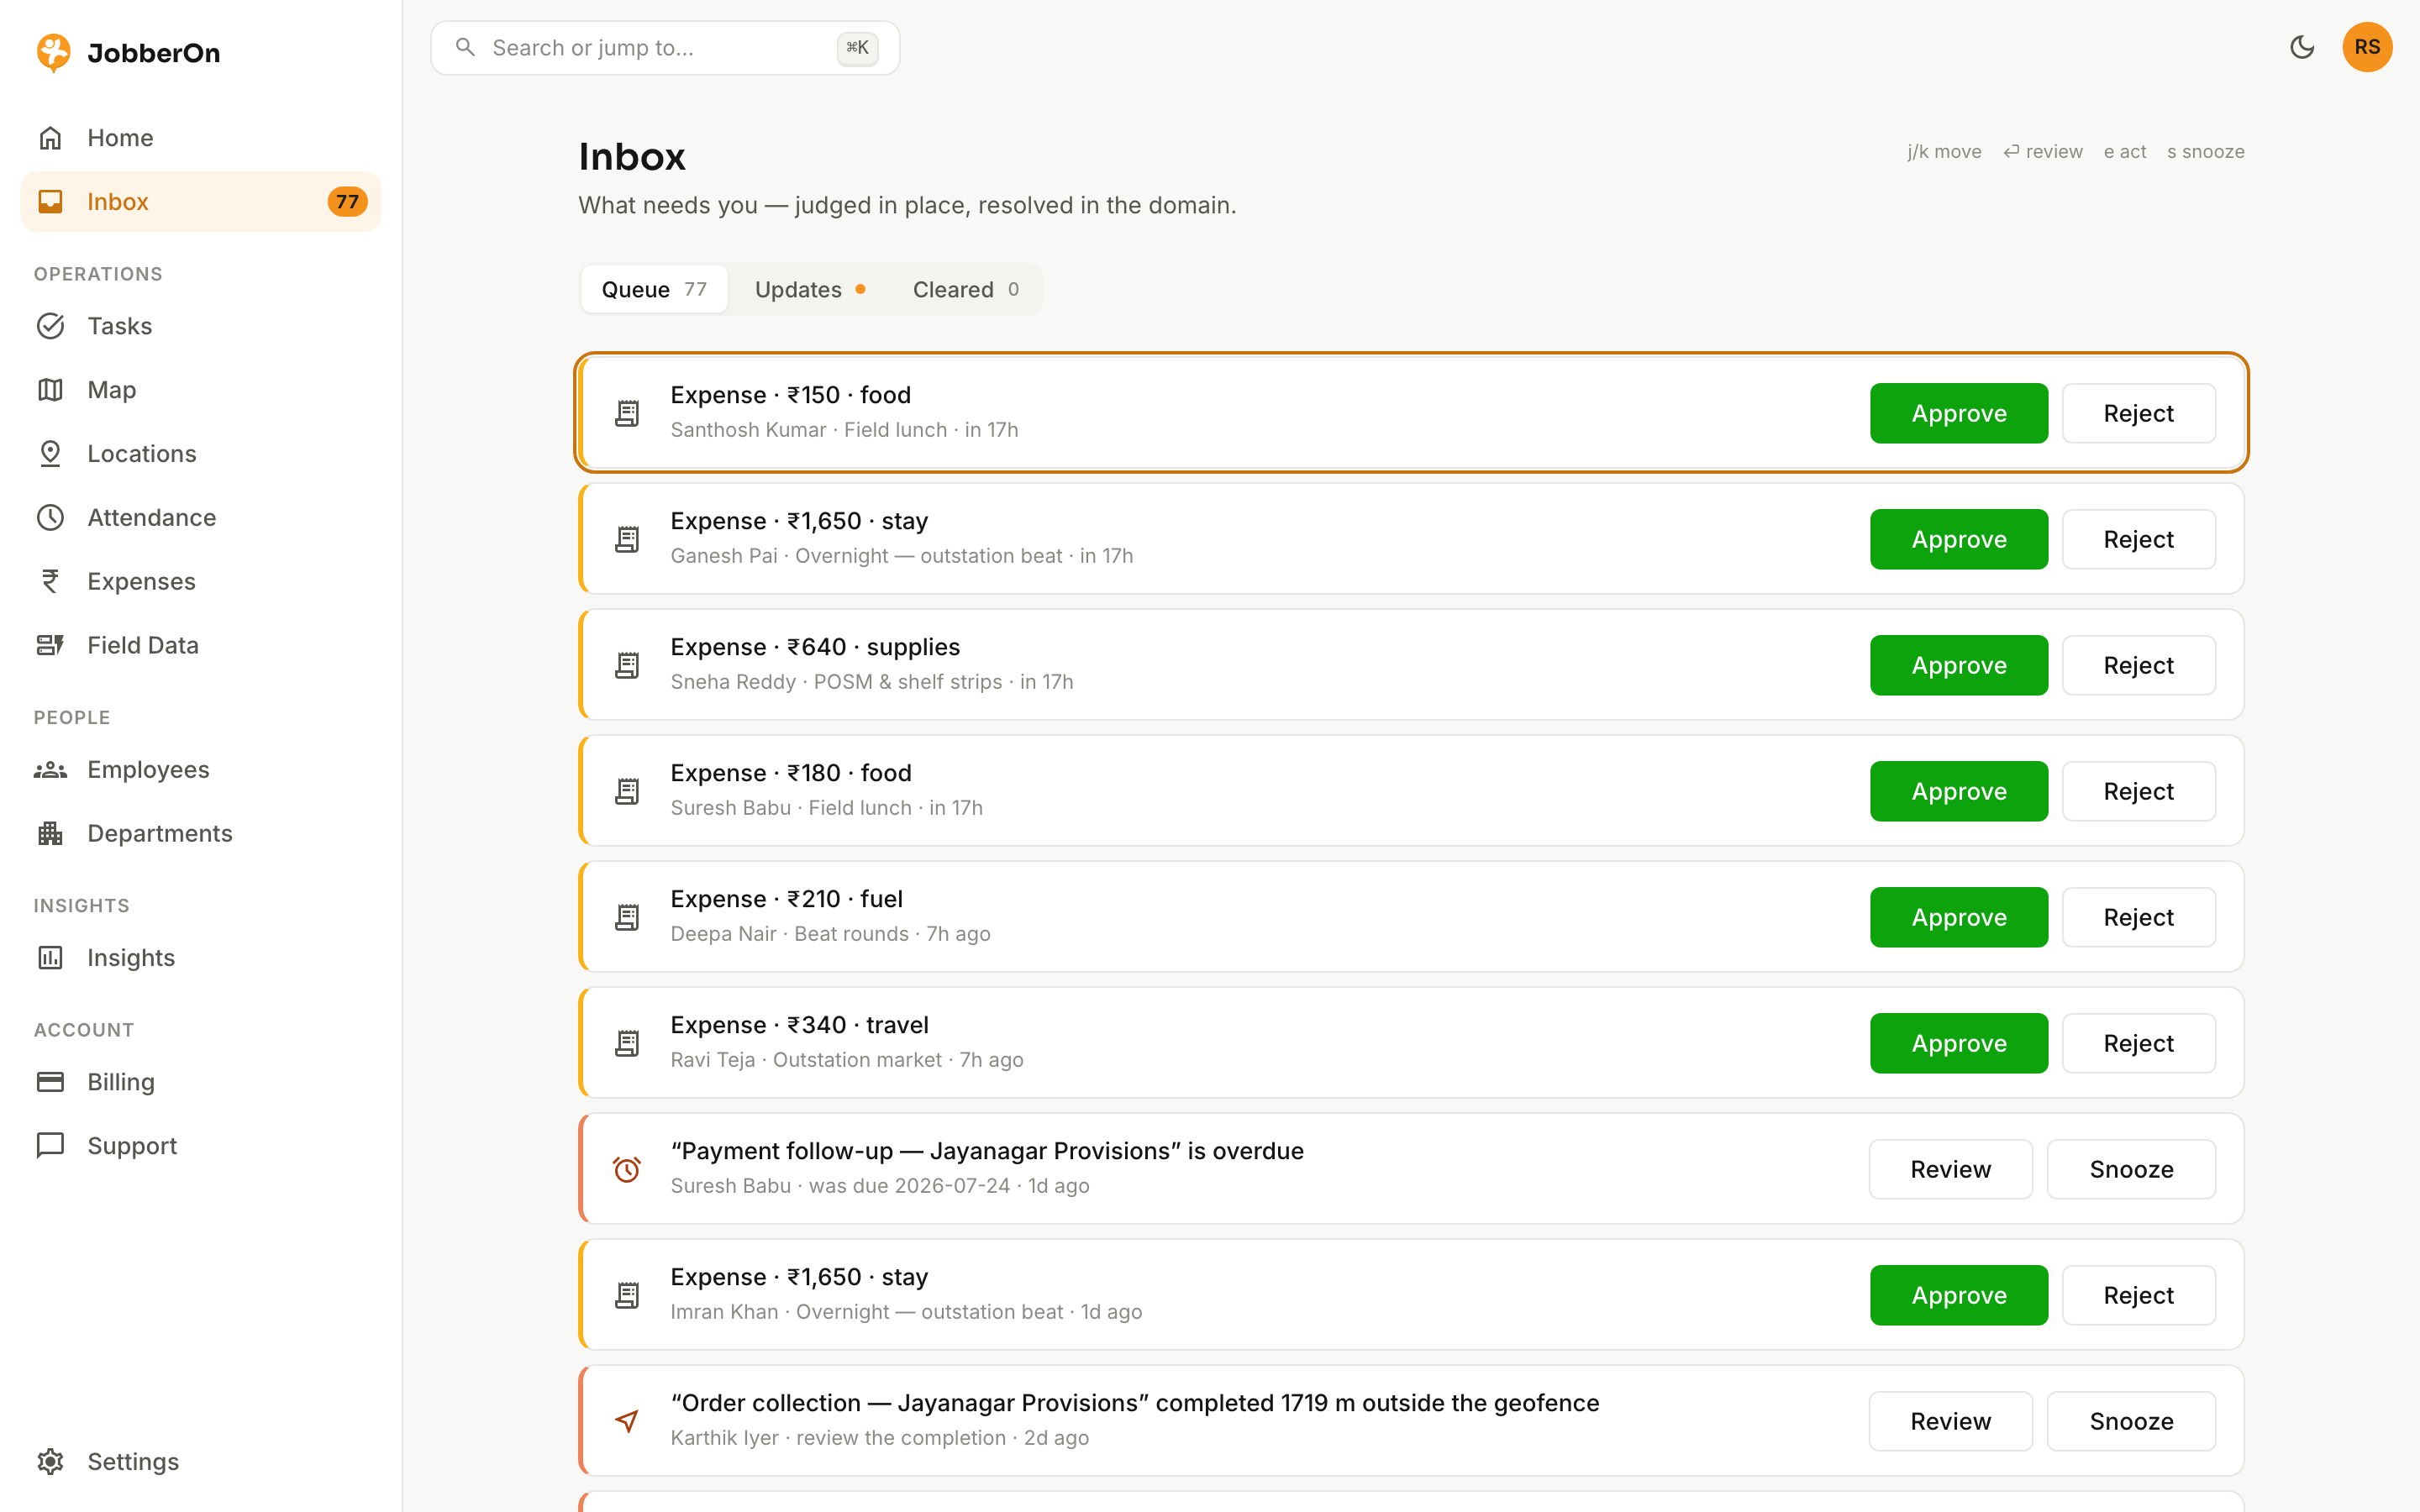The image size is (2420, 1512).
Task: Go to Expenses in sidebar
Action: [x=200, y=582]
